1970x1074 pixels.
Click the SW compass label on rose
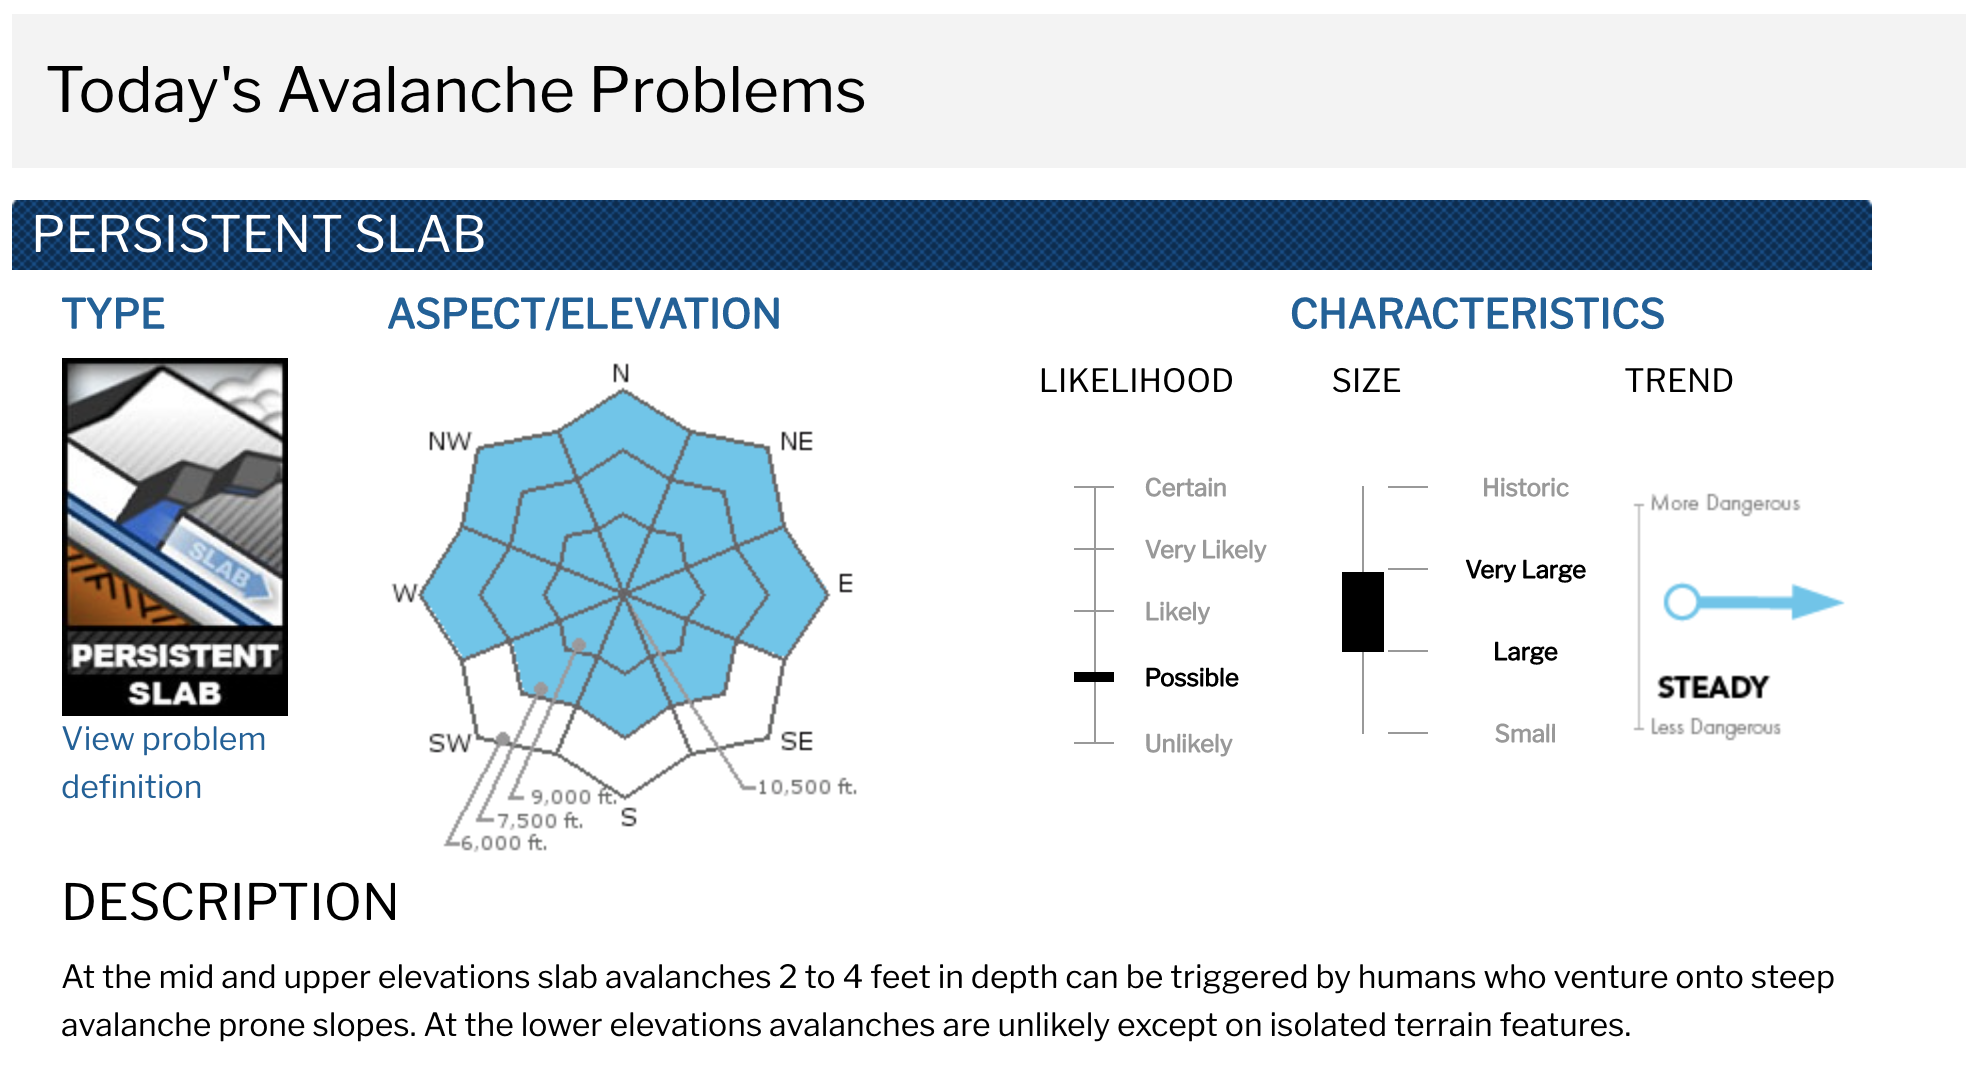[x=449, y=743]
